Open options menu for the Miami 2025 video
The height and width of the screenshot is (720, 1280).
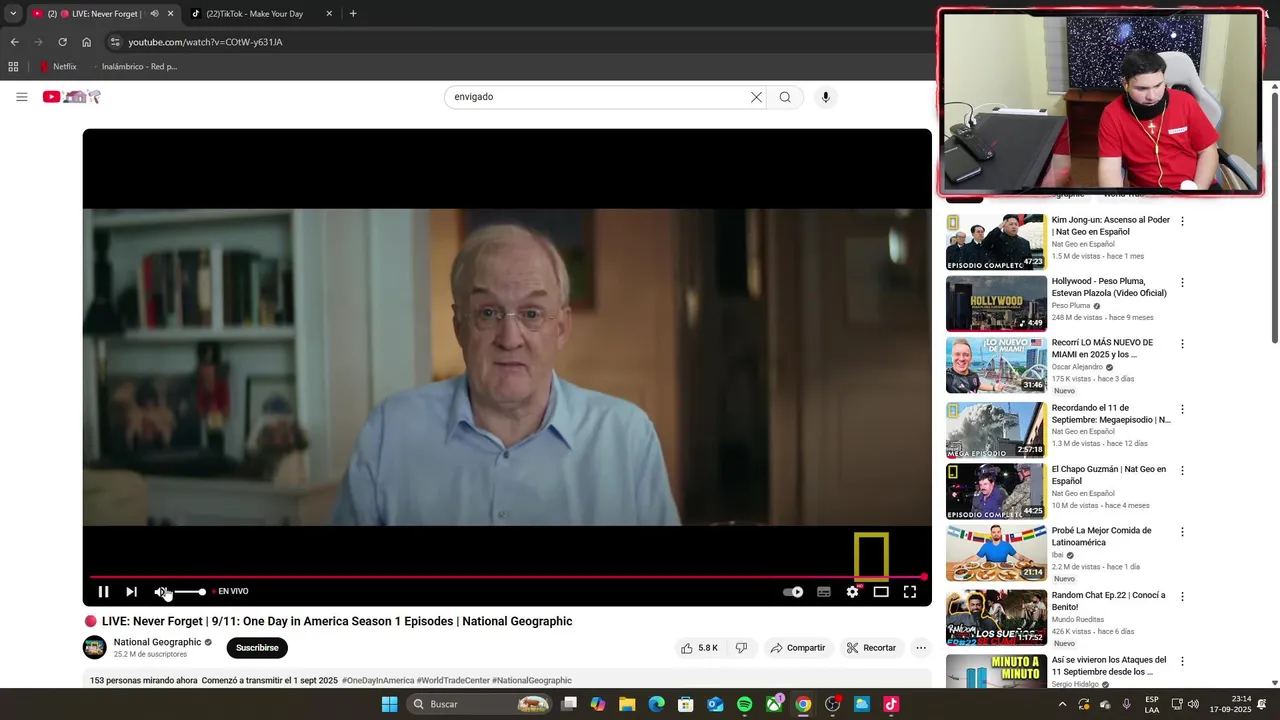click(1182, 344)
